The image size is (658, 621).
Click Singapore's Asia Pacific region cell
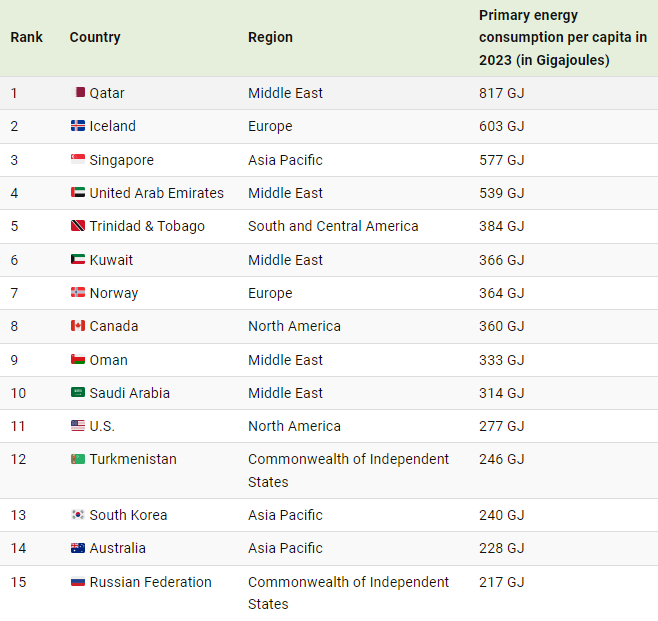click(285, 160)
